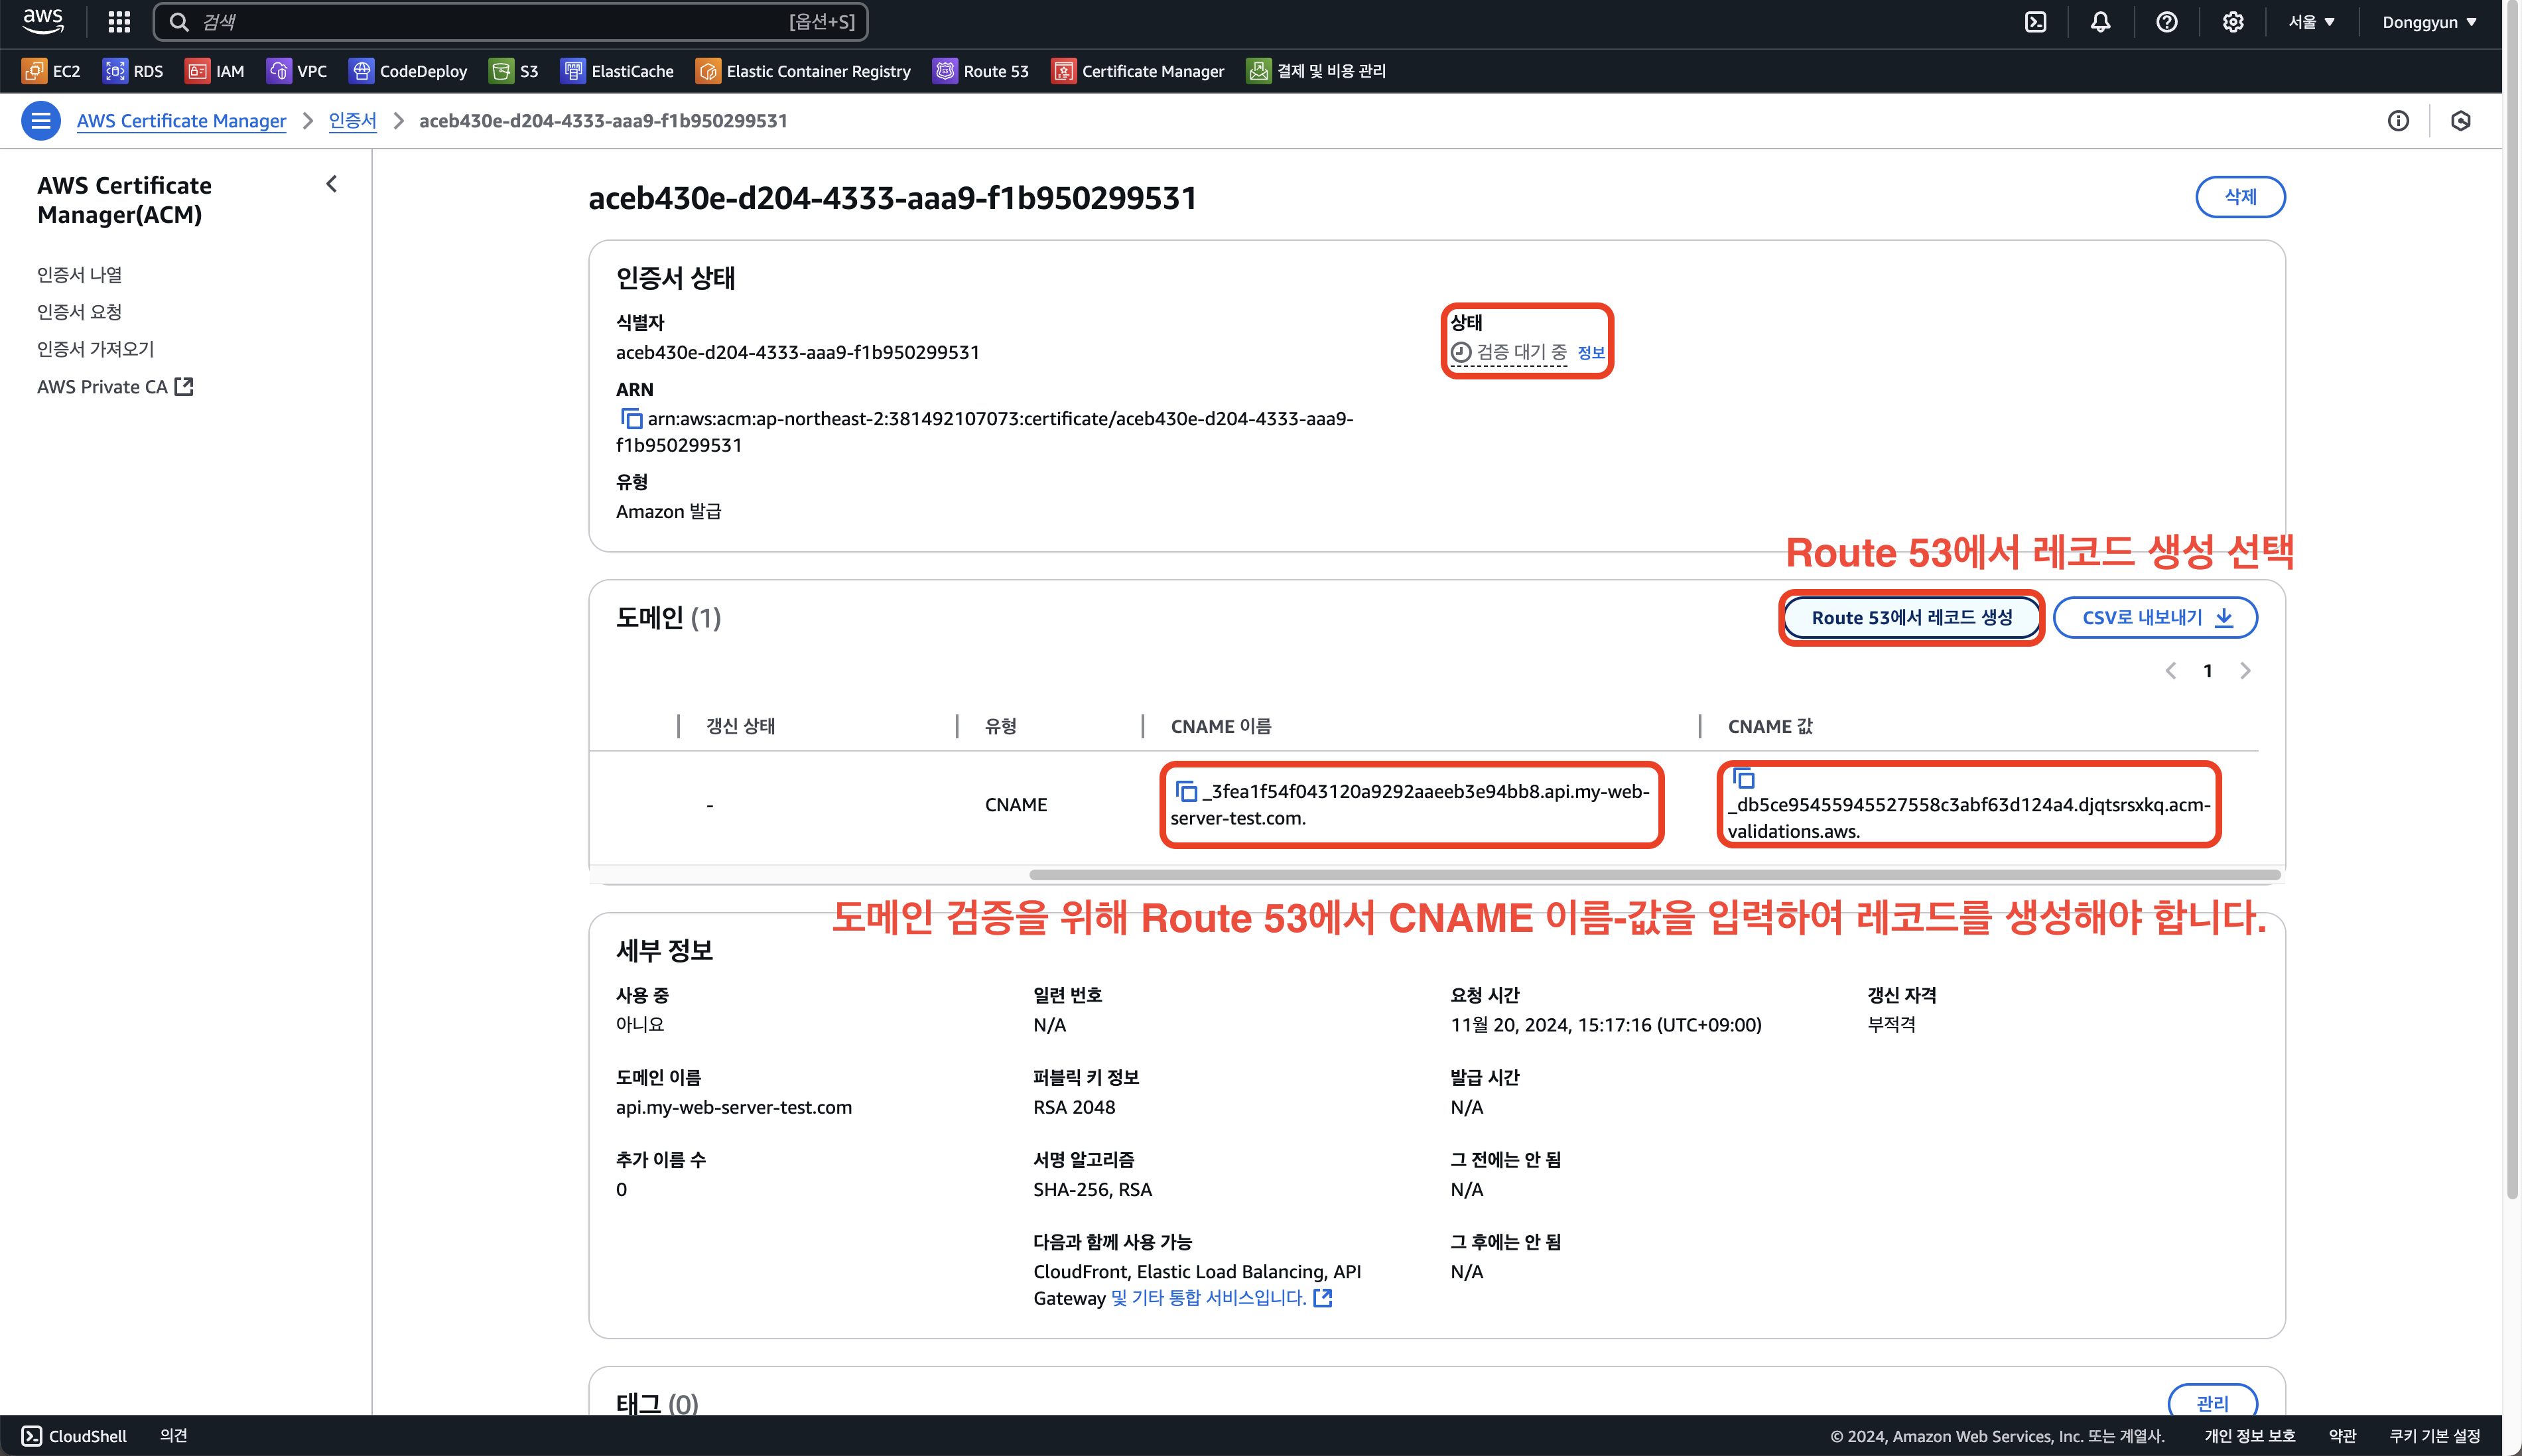Viewport: 2522px width, 1456px height.
Task: Open the AWS services grid menu
Action: click(x=119, y=22)
